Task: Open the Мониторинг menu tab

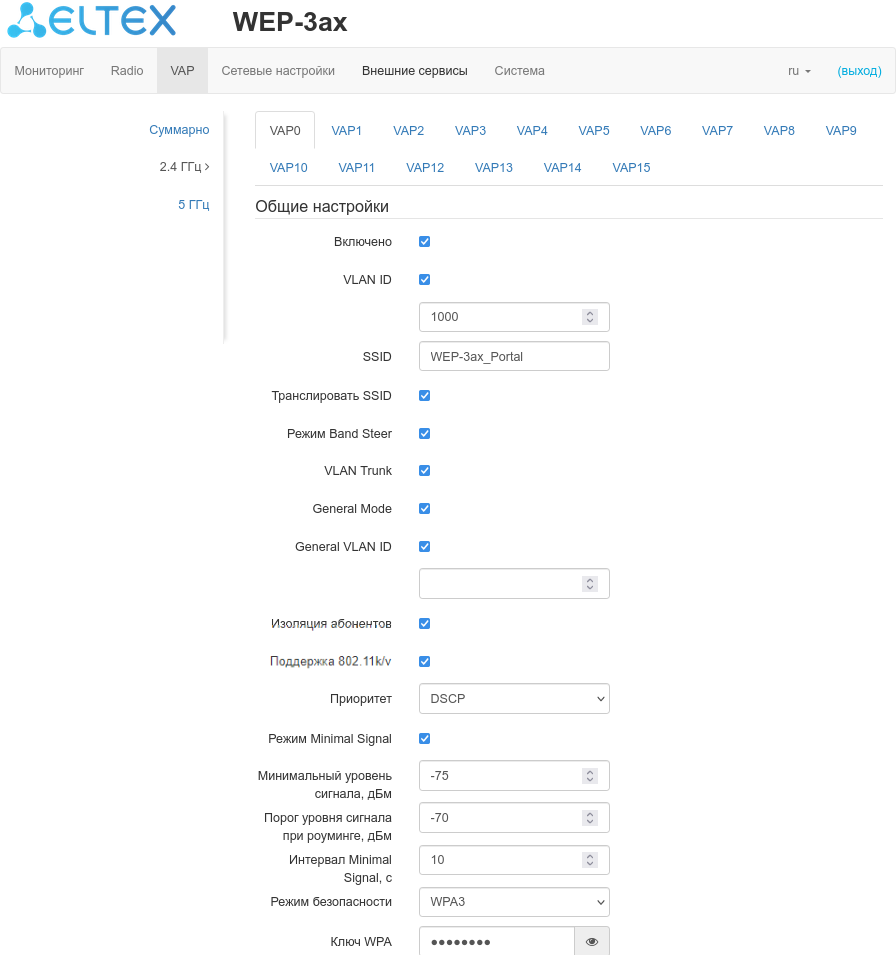Action: pos(49,71)
